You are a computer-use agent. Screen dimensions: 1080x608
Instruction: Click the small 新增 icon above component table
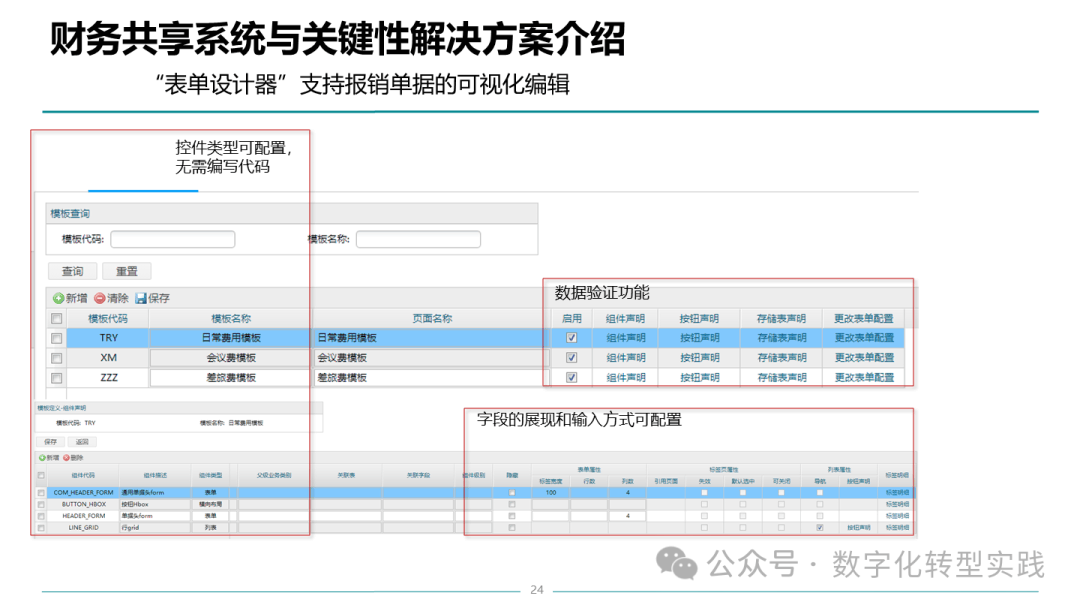(x=42, y=458)
